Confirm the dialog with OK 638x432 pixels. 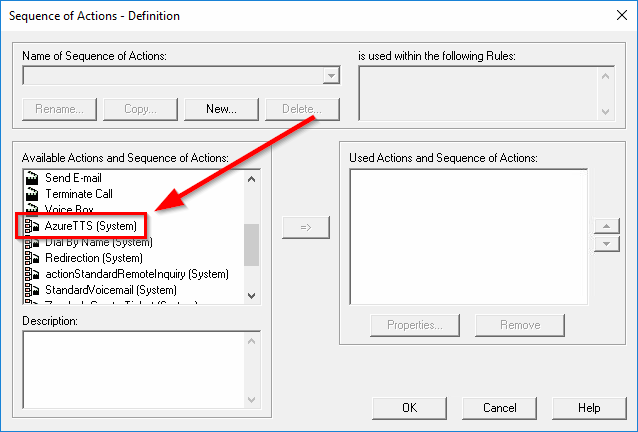[409, 408]
